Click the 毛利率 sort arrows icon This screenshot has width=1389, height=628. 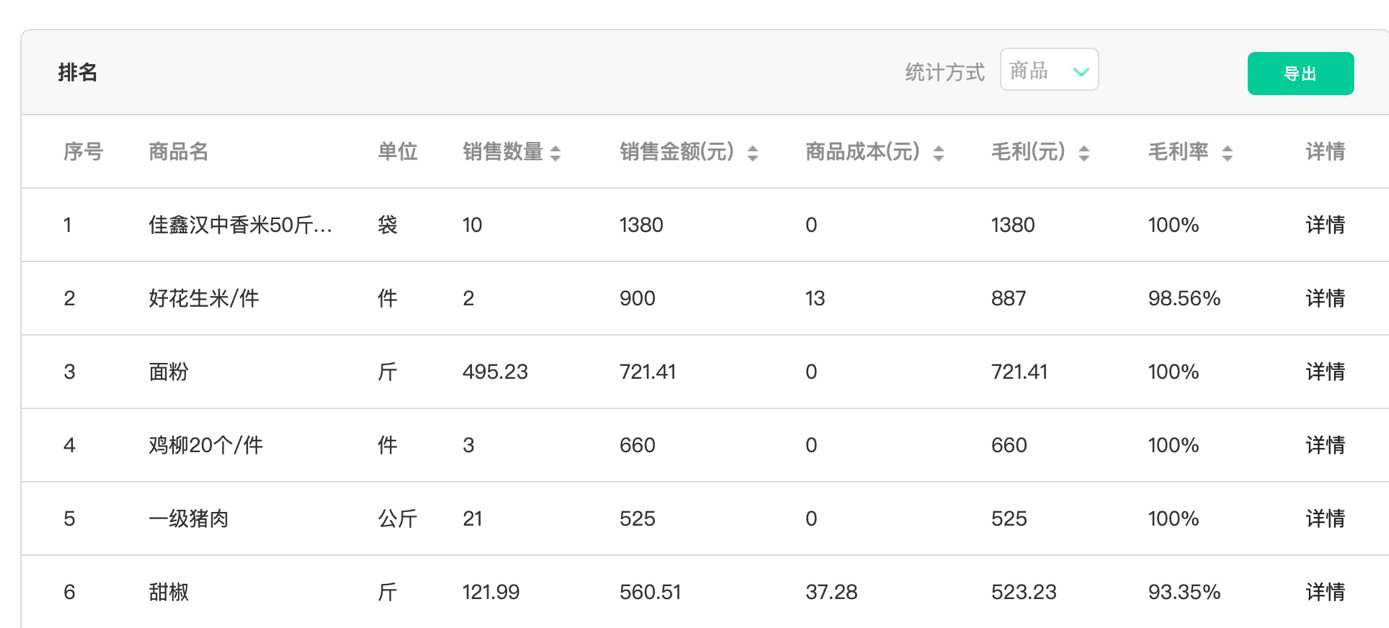1227,153
